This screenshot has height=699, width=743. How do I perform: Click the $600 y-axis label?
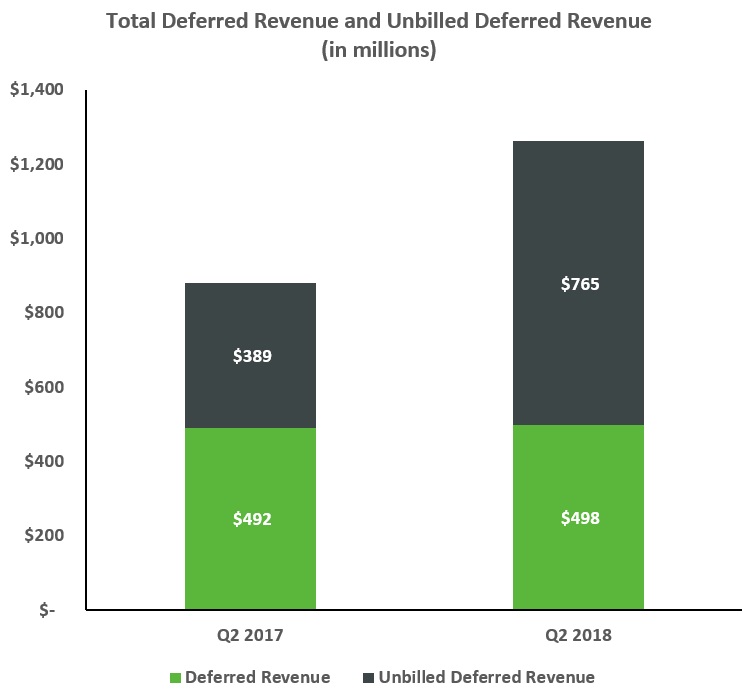[x=40, y=387]
